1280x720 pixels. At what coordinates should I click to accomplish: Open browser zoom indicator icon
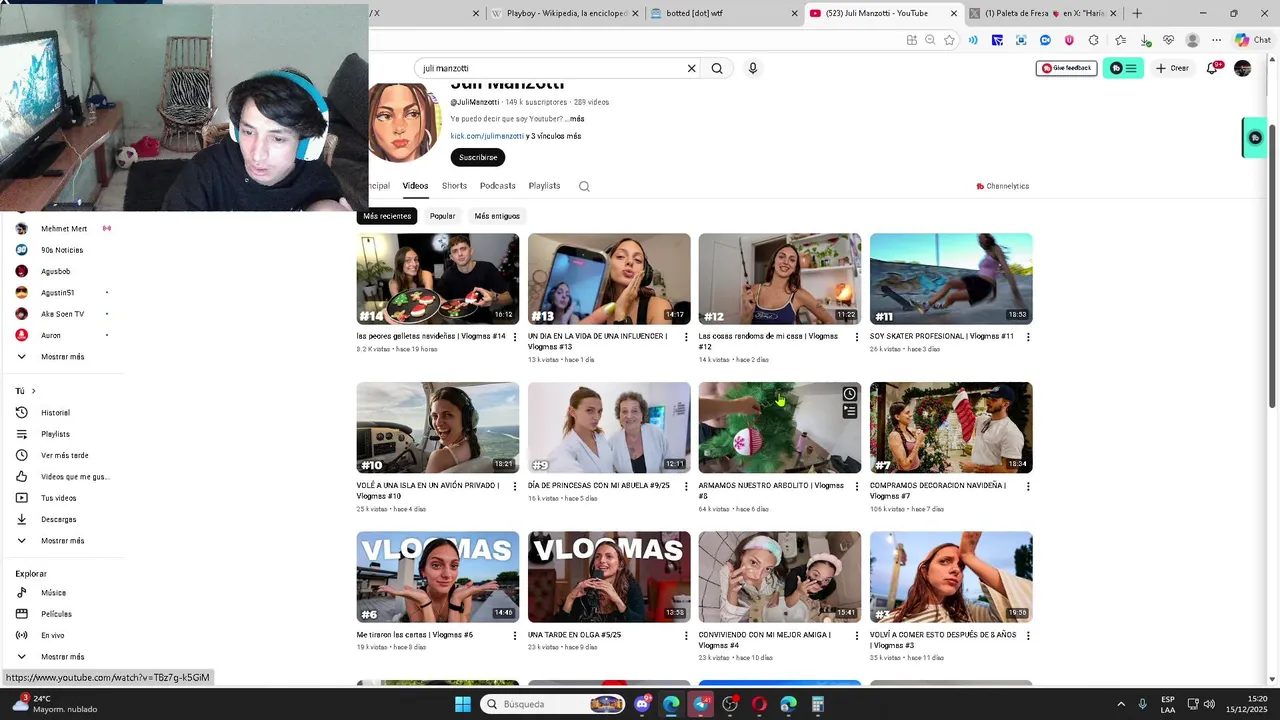pos(930,40)
